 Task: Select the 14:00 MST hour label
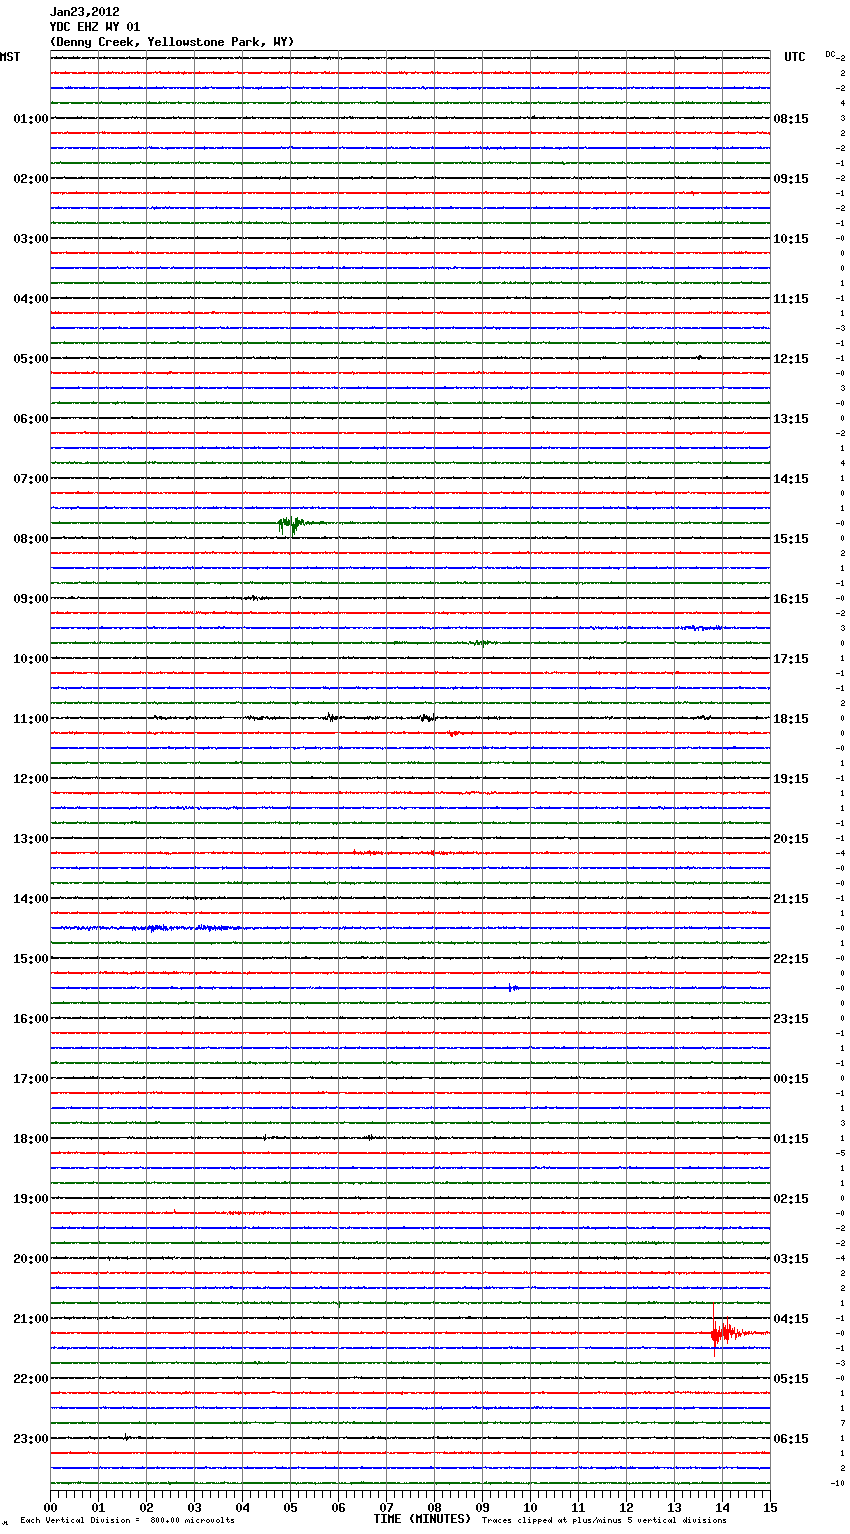31,899
